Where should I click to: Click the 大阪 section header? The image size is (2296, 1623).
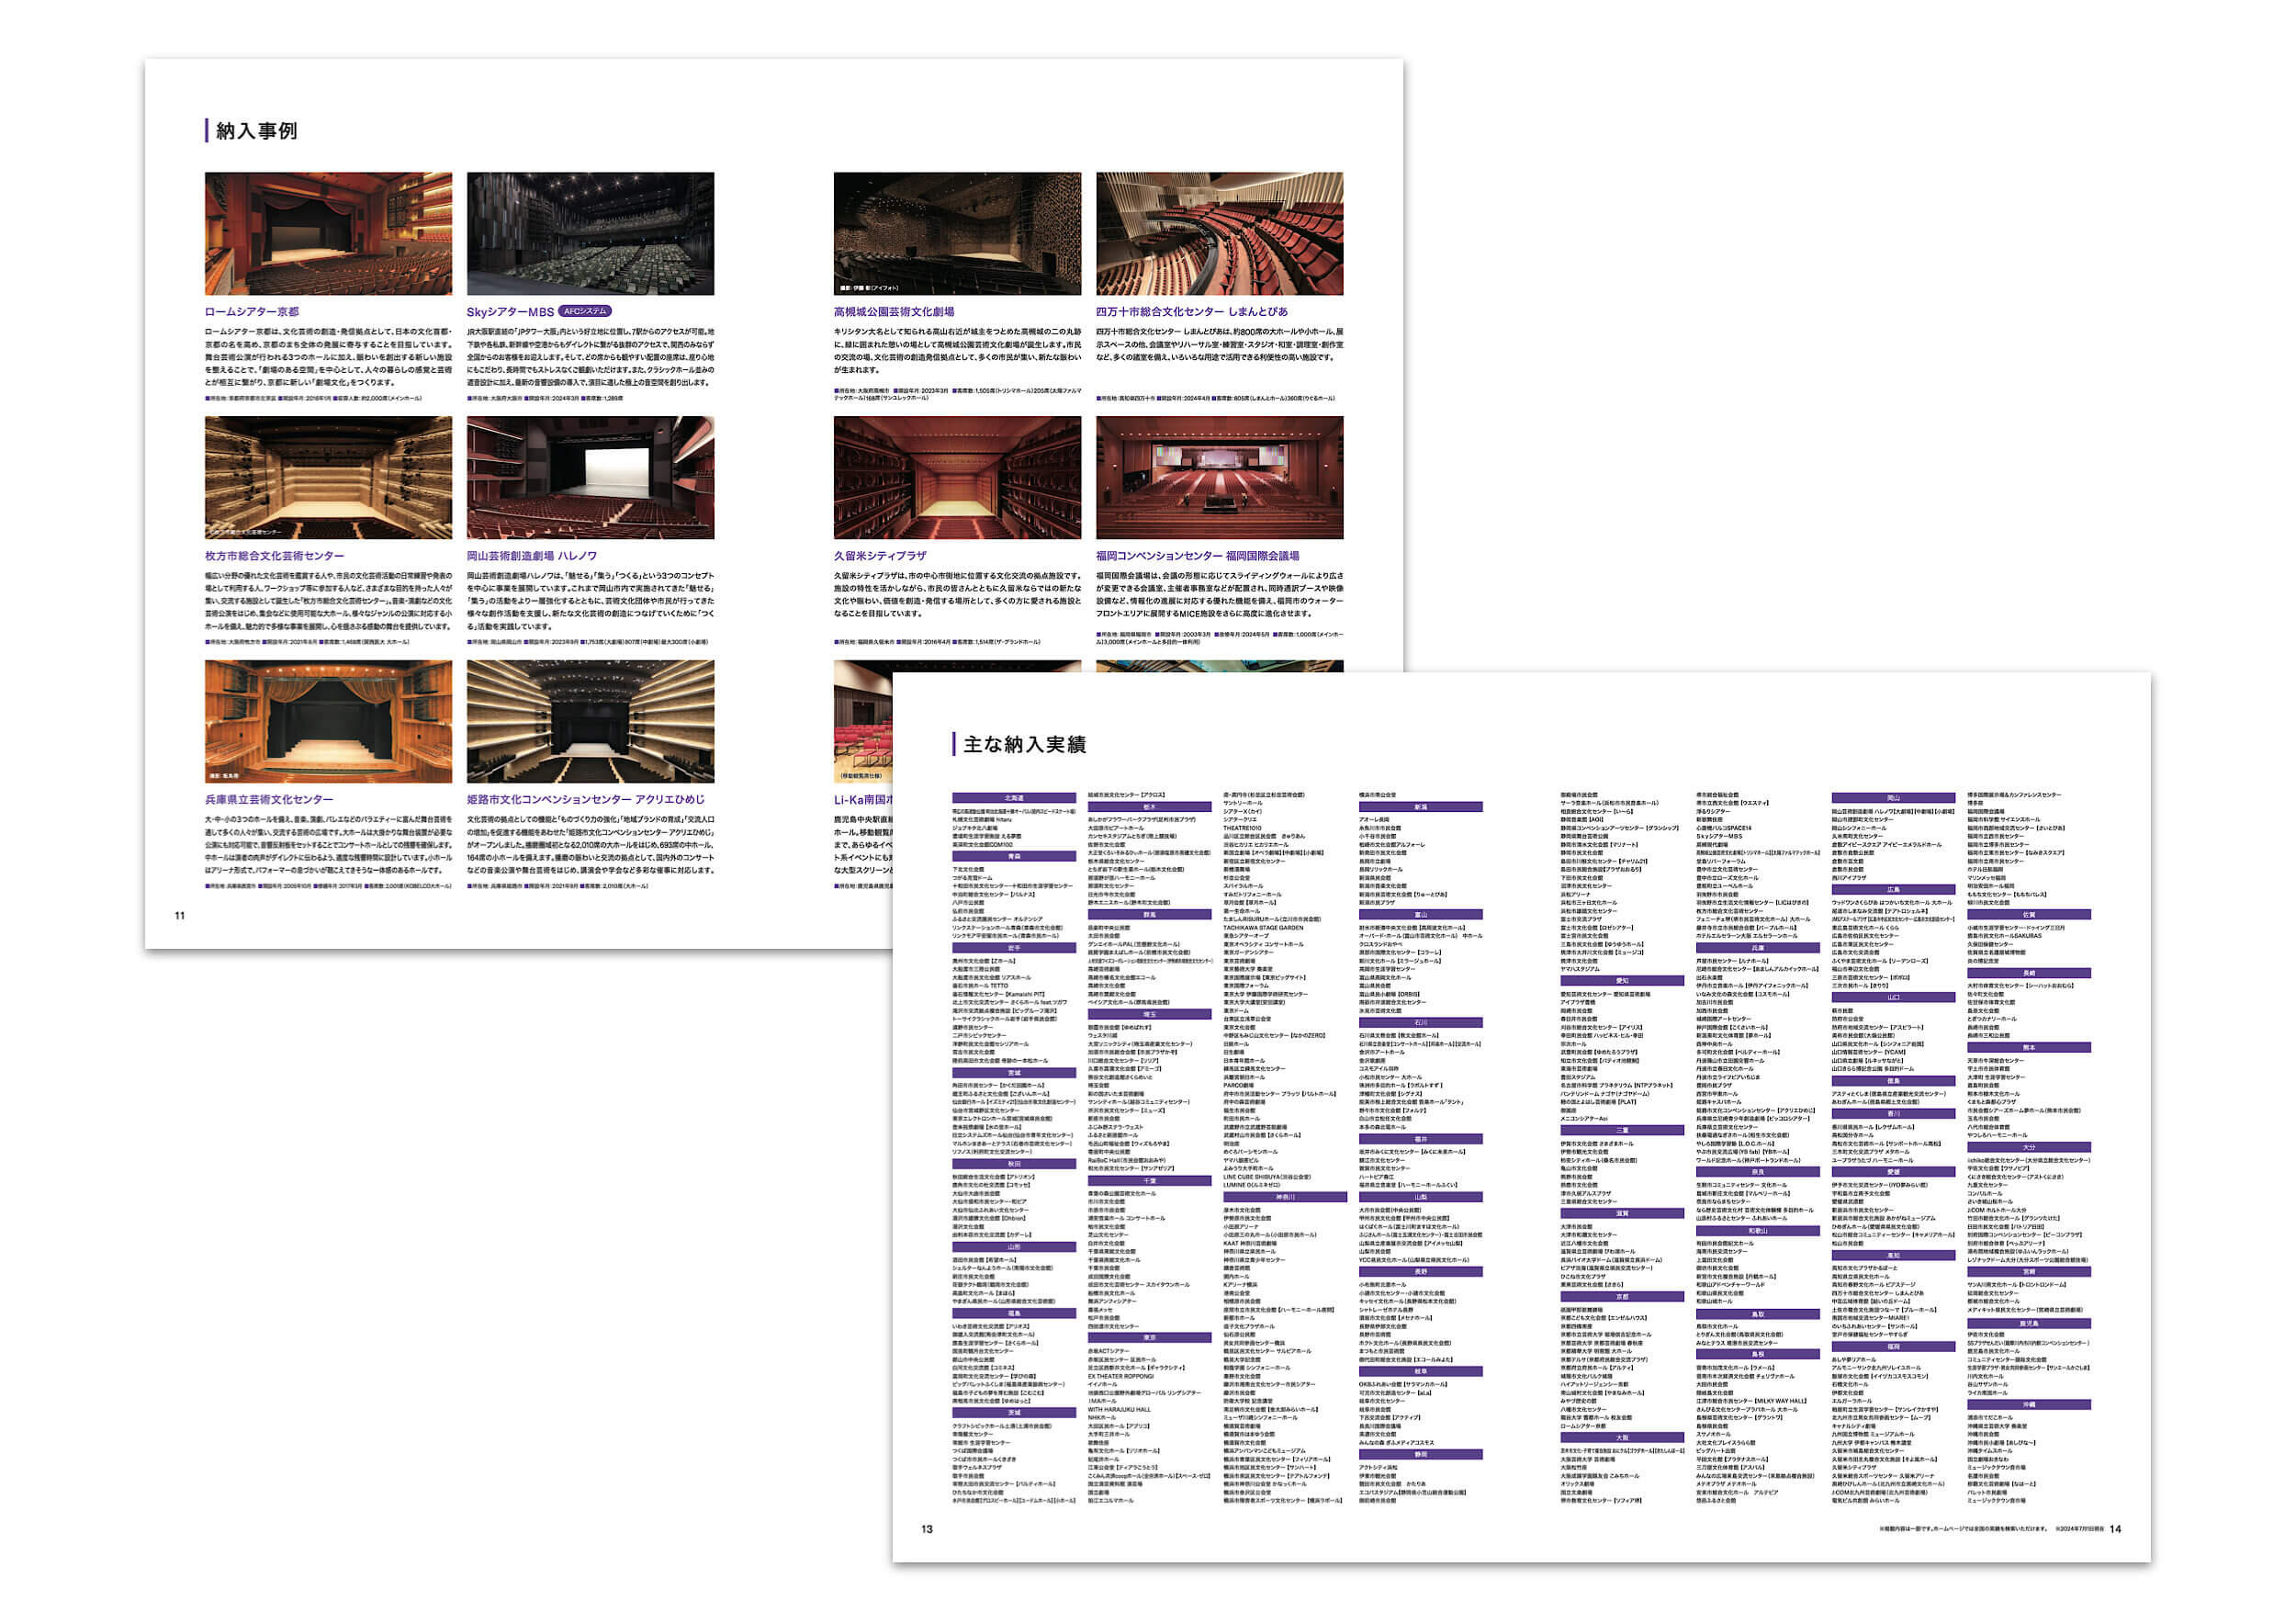point(1622,1438)
